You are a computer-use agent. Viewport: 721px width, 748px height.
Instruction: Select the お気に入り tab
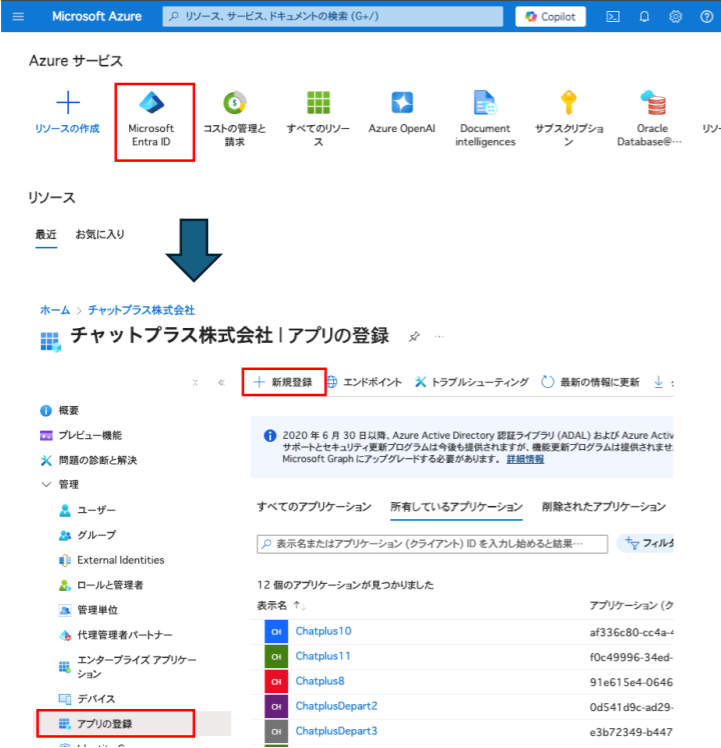coord(100,234)
